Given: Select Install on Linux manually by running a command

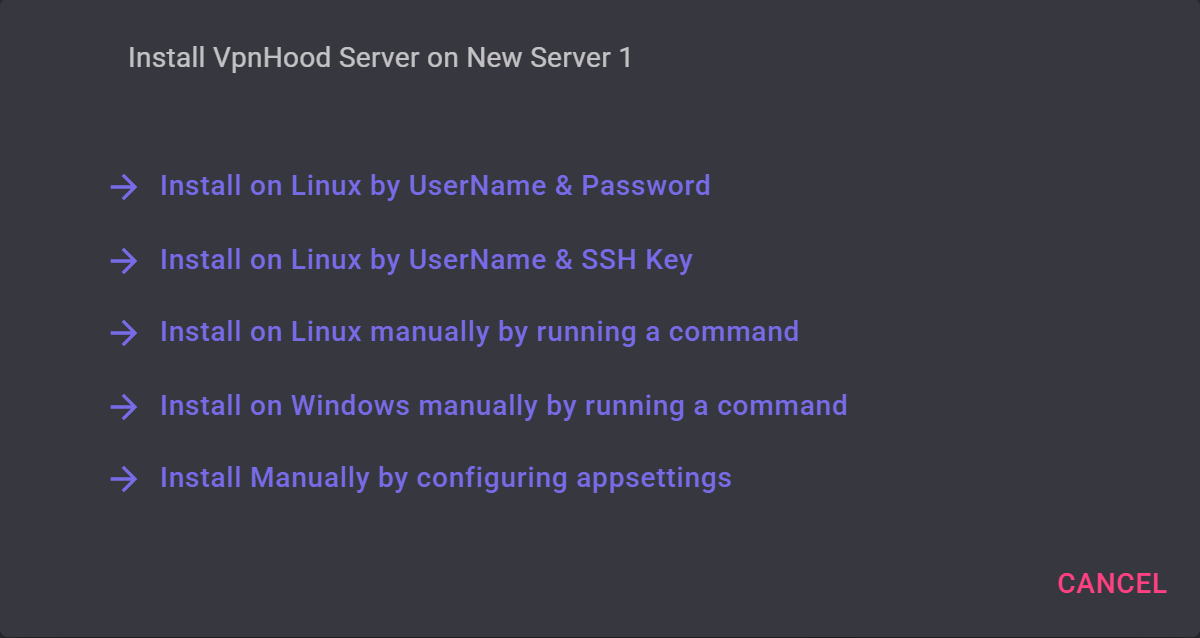Looking at the screenshot, I should (479, 332).
